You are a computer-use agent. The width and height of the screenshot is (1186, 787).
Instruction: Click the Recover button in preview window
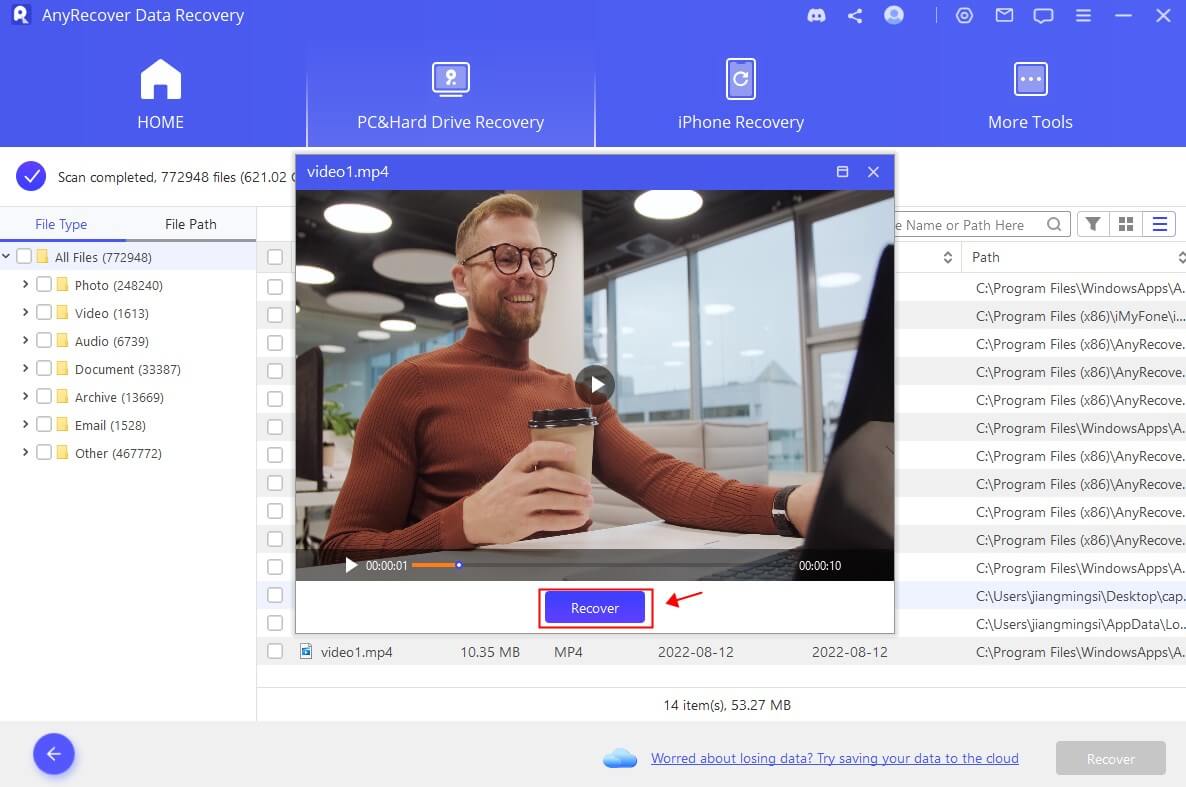point(594,607)
